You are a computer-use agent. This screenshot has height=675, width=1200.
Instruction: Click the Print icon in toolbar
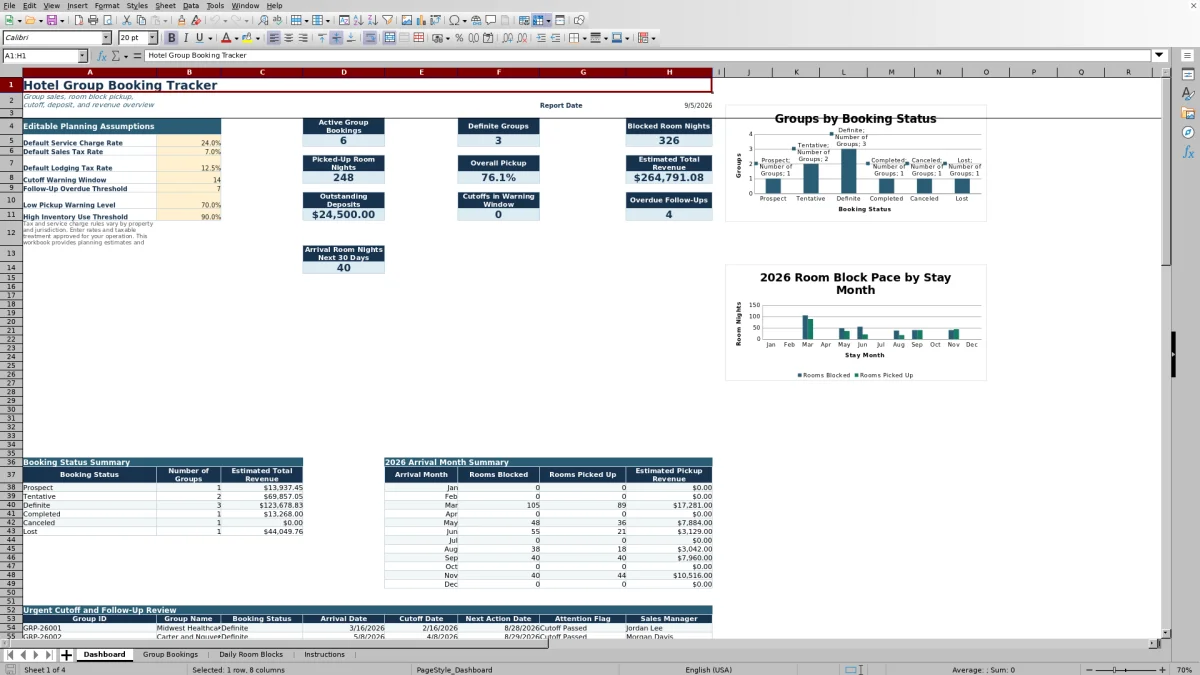pos(93,20)
